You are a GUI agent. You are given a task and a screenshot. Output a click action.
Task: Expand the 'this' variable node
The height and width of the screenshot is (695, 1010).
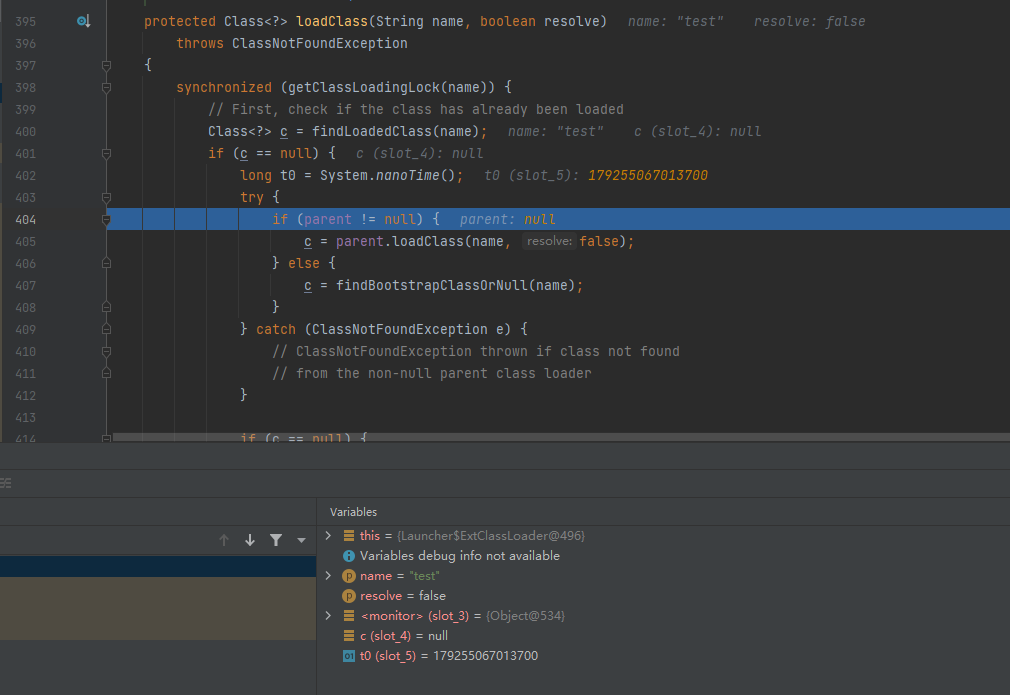point(329,535)
